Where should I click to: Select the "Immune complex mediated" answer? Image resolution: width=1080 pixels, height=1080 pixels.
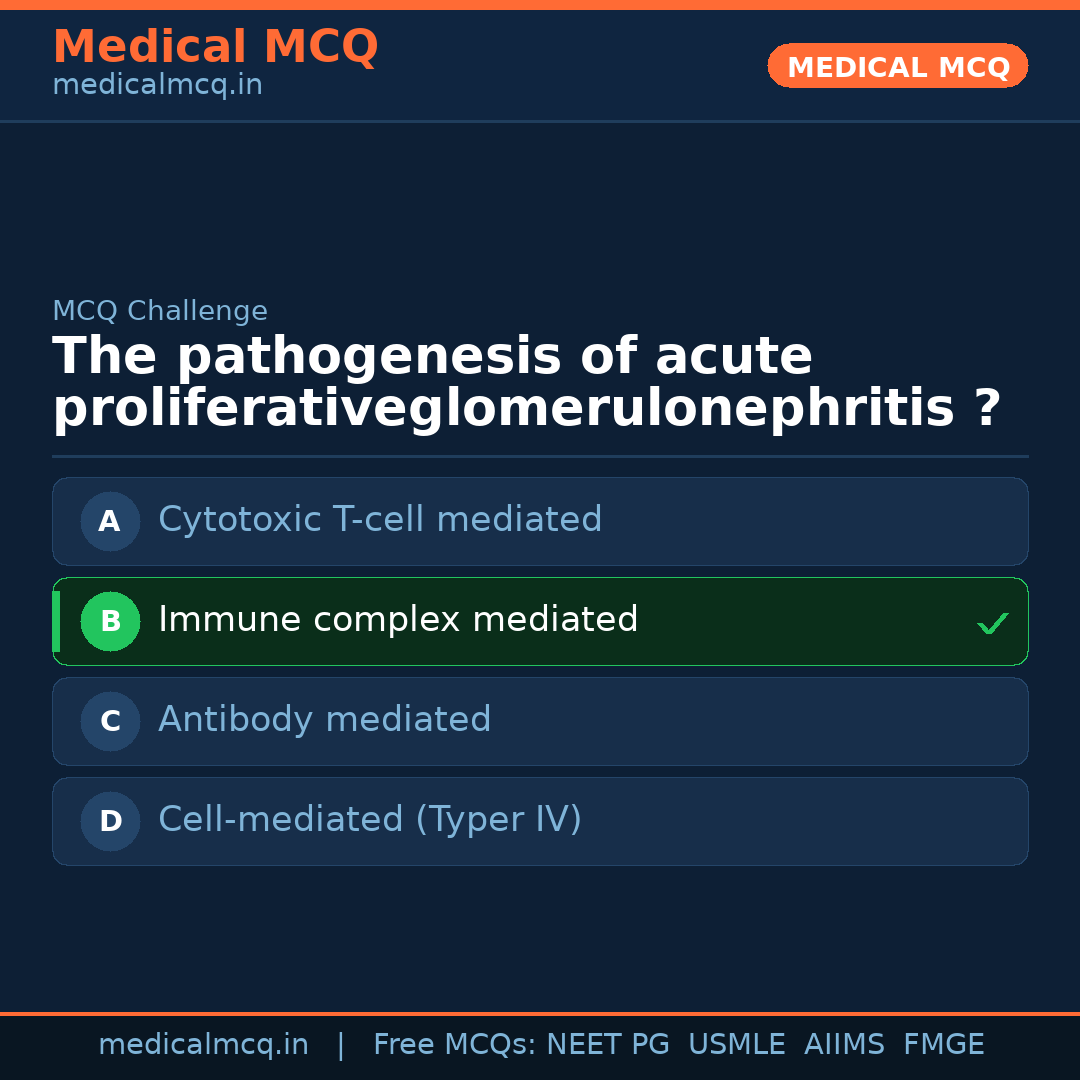(x=398, y=620)
